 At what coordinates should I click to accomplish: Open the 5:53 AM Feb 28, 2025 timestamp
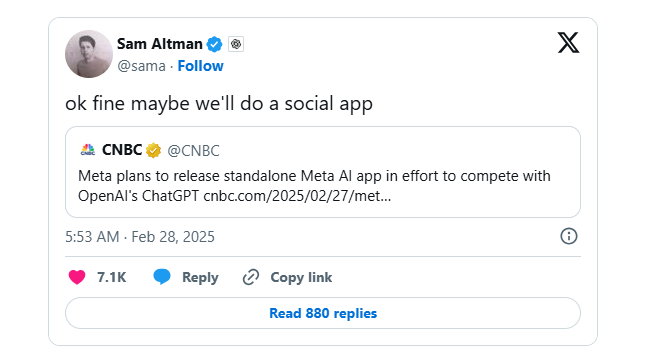click(140, 237)
